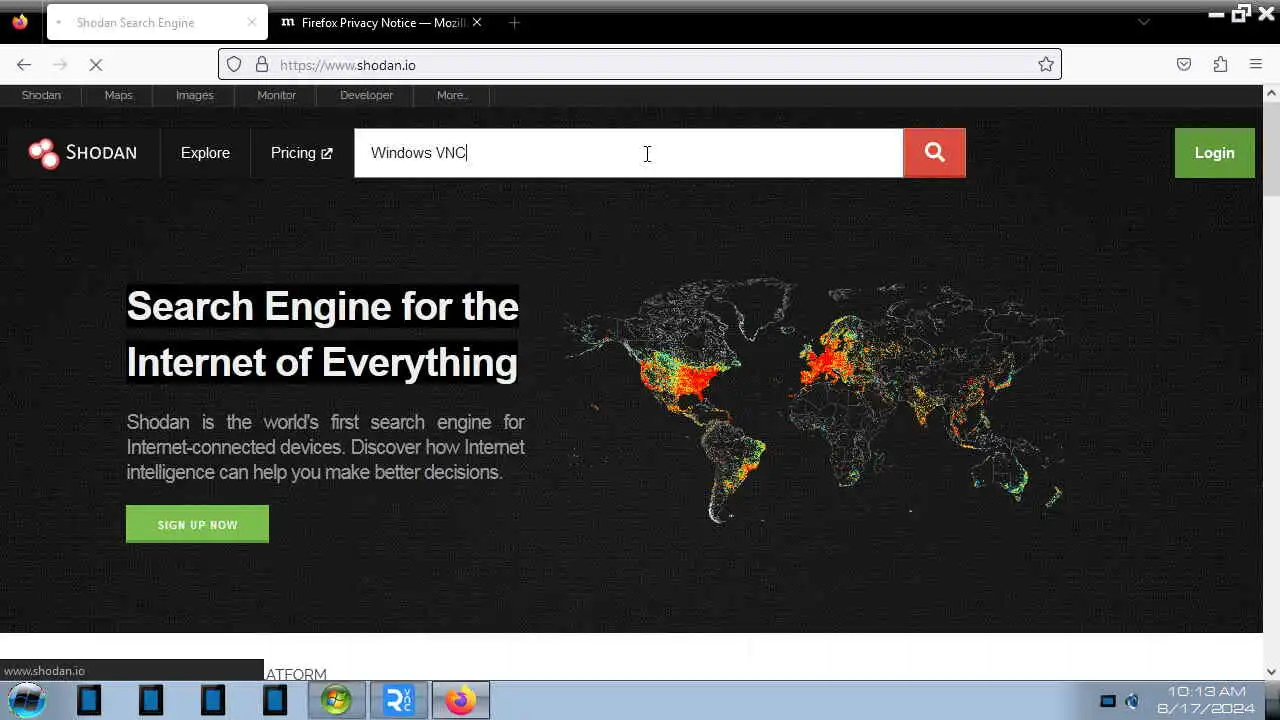The height and width of the screenshot is (720, 1280).
Task: Close the Firefox Privacy Notice tab
Action: (x=477, y=22)
